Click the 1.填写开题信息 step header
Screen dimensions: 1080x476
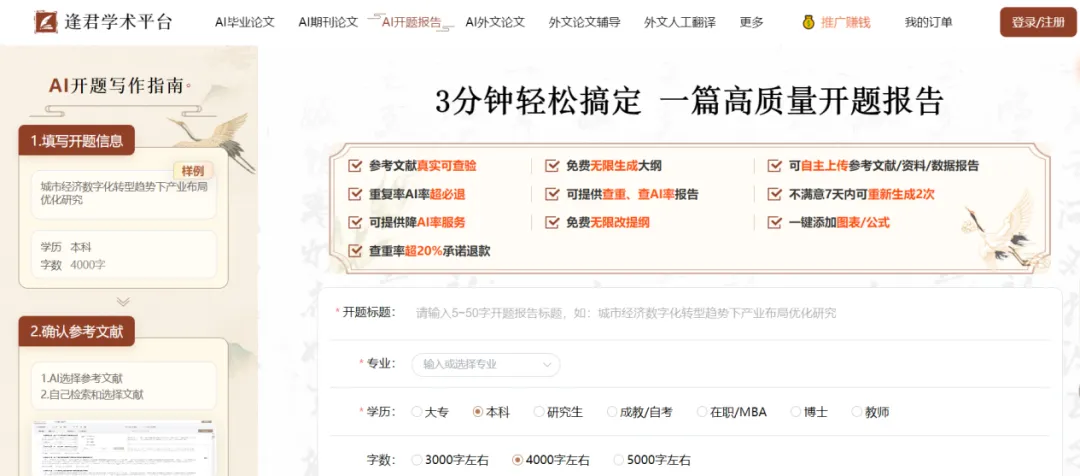point(76,141)
